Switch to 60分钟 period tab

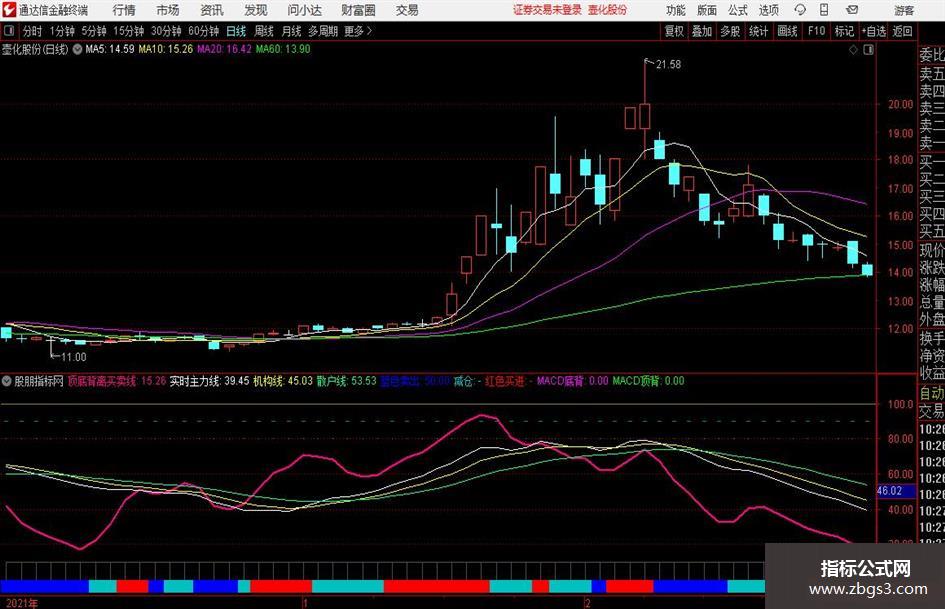click(203, 31)
